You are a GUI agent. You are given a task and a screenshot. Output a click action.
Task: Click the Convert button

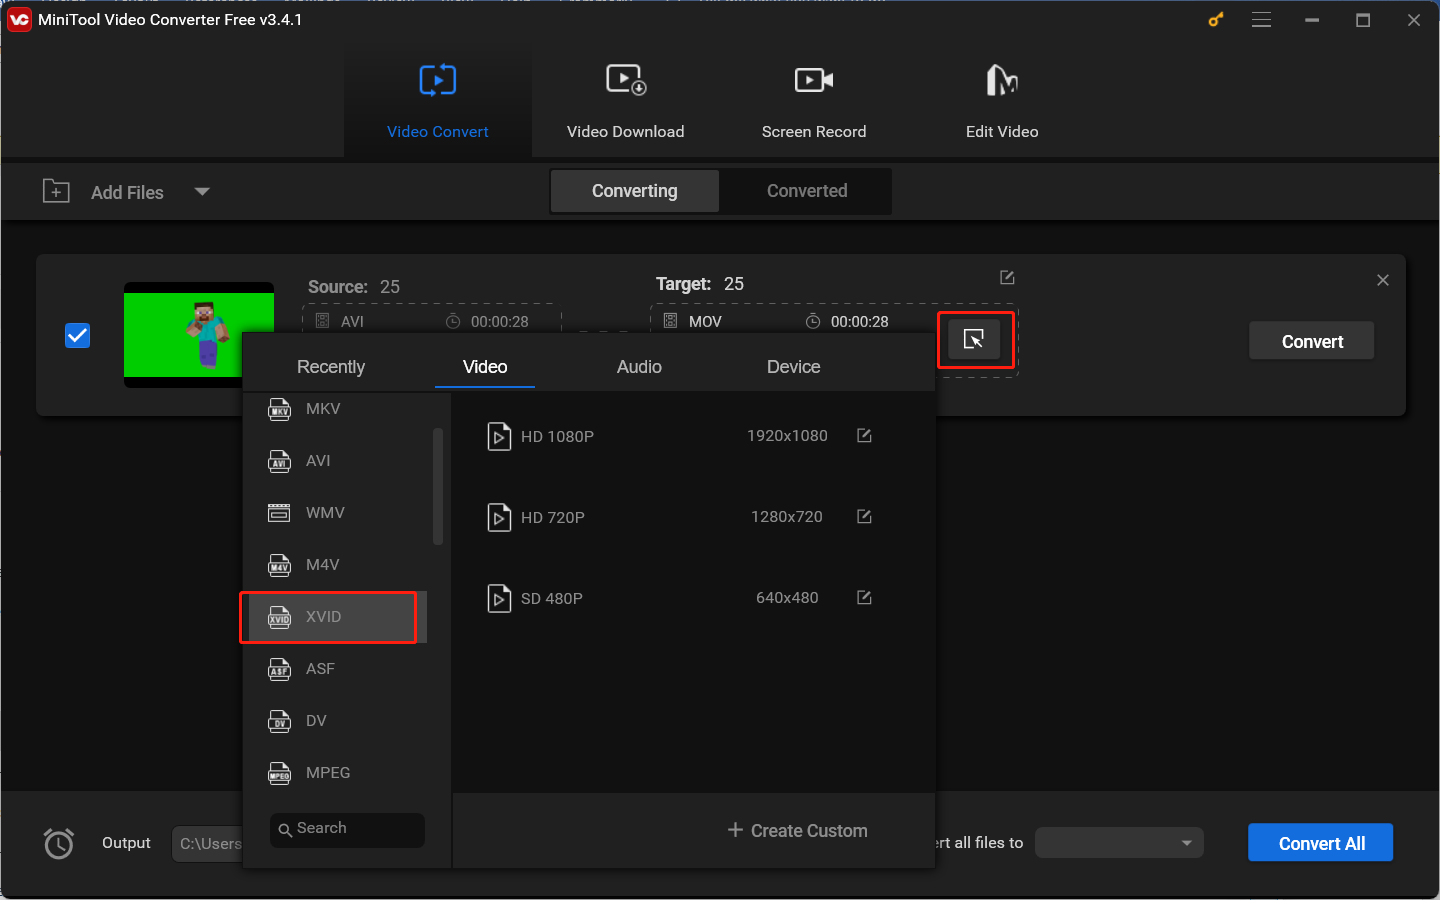[1312, 341]
